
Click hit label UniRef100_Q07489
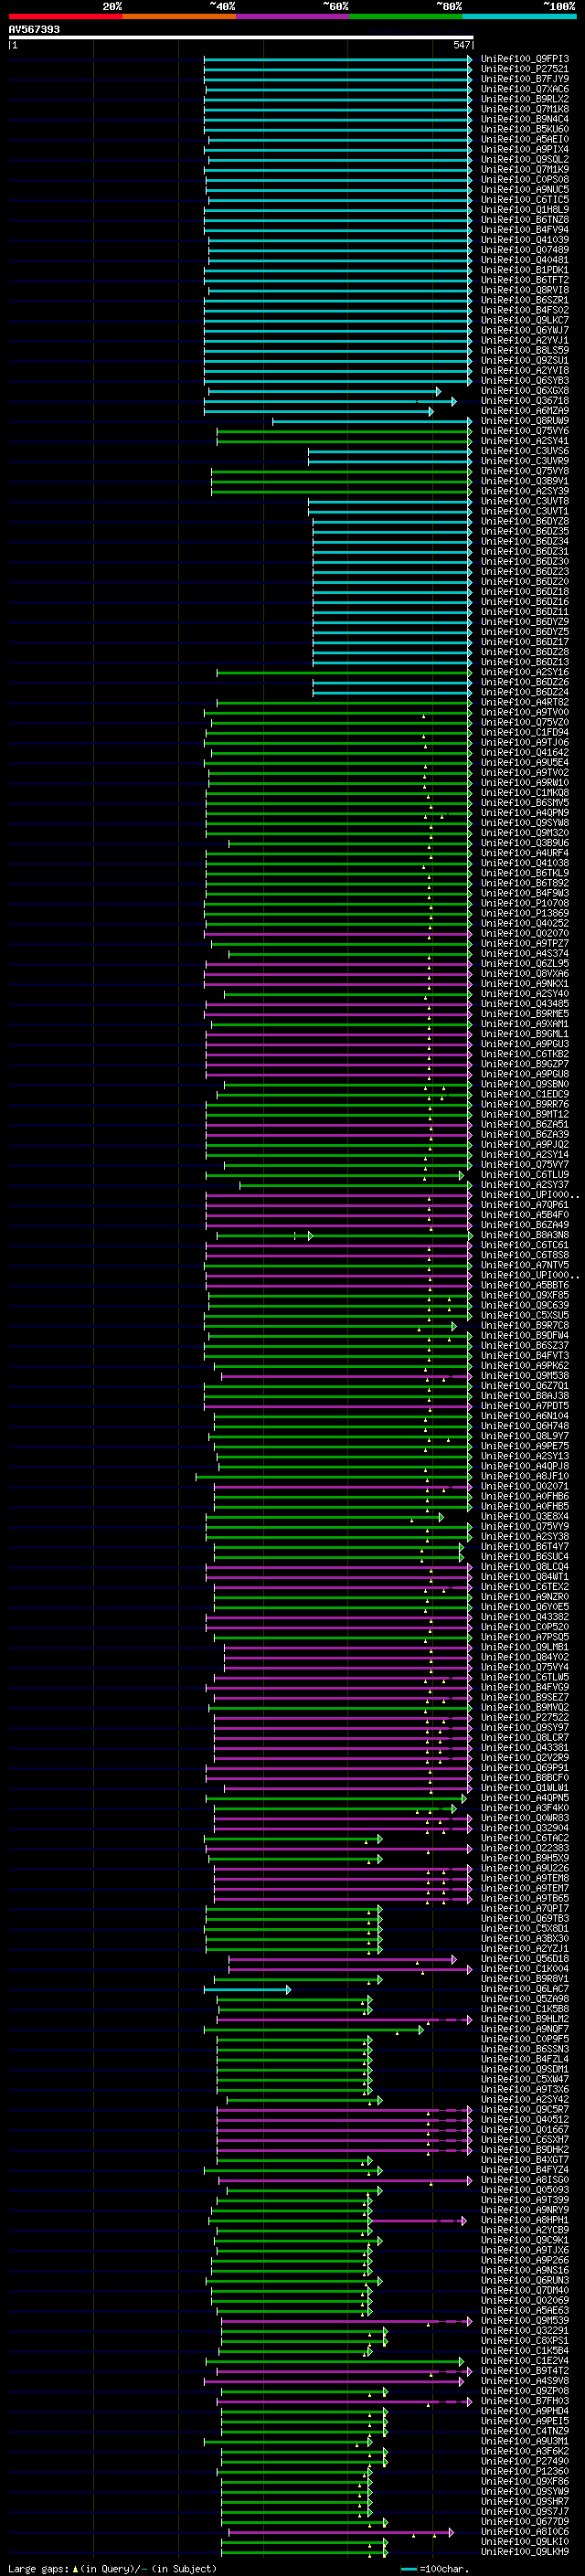(525, 250)
